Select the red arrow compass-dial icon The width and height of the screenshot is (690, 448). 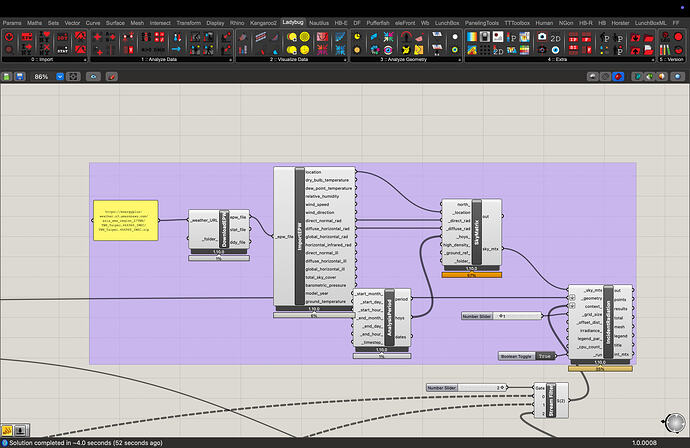click(406, 37)
